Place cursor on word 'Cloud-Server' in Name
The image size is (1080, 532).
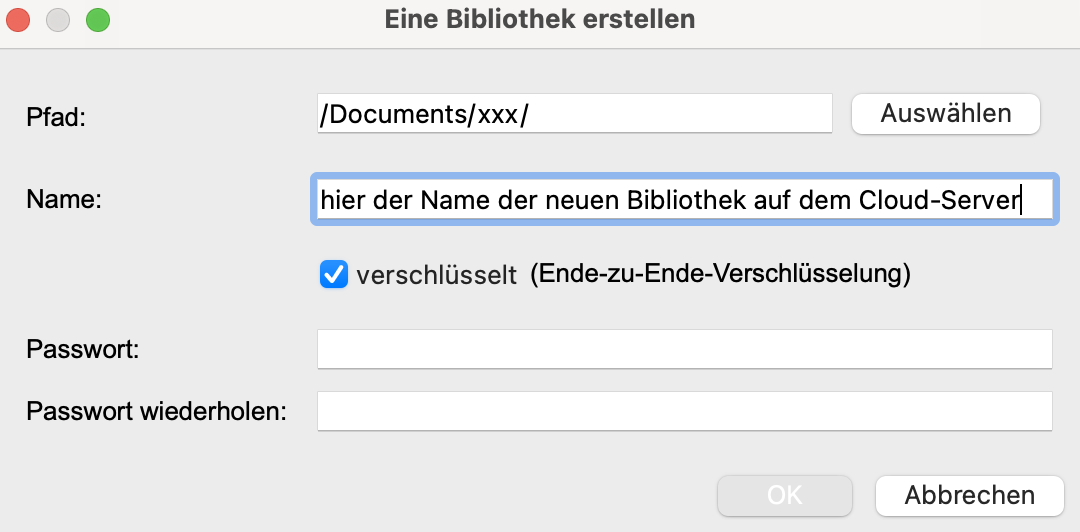pyautogui.click(x=939, y=200)
